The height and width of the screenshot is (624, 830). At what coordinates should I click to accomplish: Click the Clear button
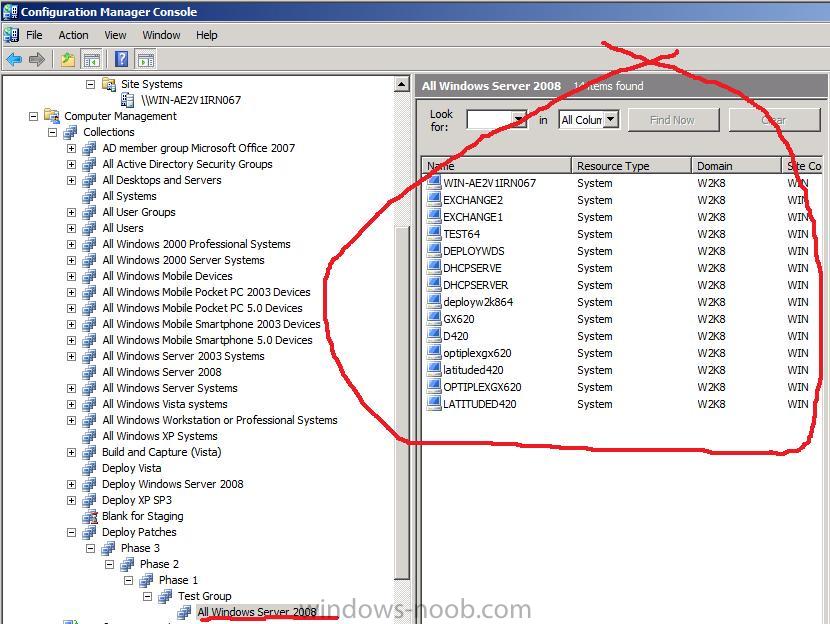774,120
